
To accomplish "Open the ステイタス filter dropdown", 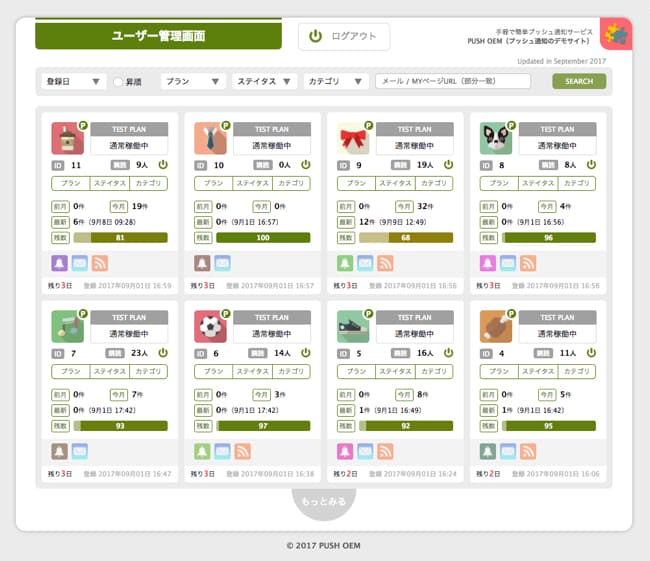I will point(264,81).
